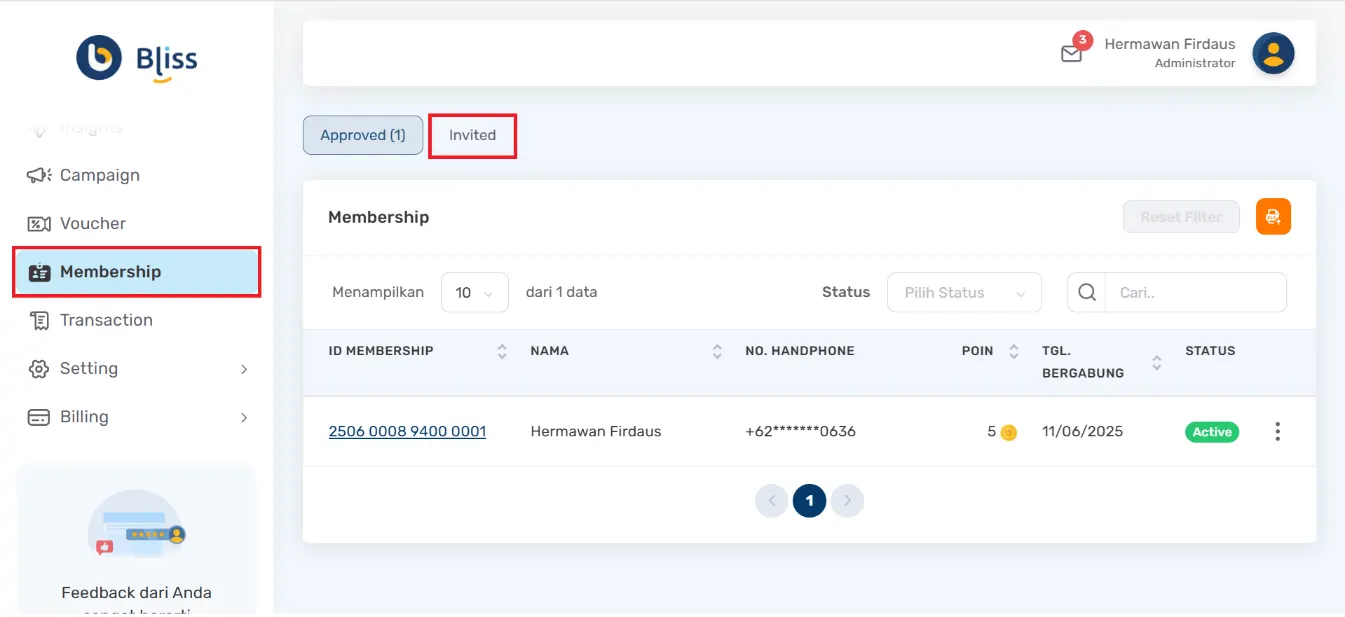1345x617 pixels.
Task: Click the Cari search input field
Action: click(x=1195, y=293)
